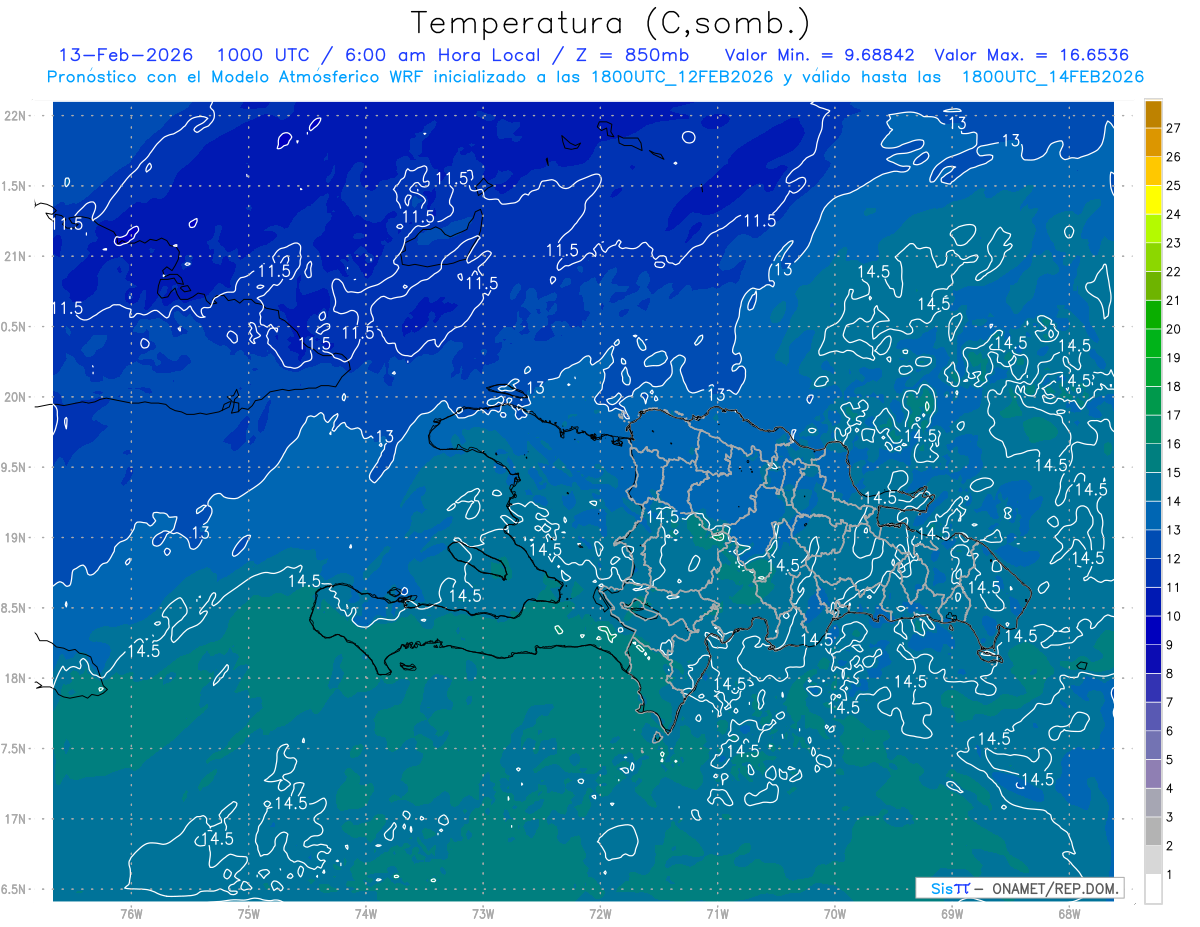Image resolution: width=1200 pixels, height=927 pixels.
Task: Click the '72W' longitude axis label
Action: point(600,913)
